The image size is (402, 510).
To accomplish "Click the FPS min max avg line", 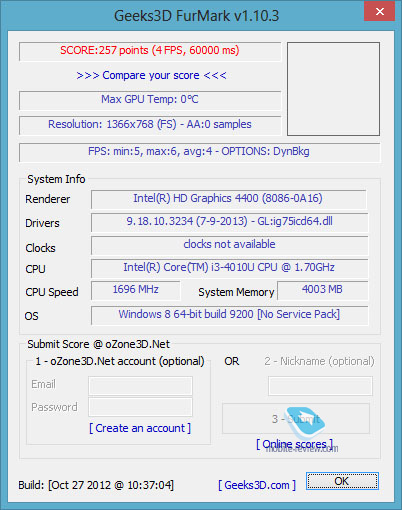I will pos(199,152).
